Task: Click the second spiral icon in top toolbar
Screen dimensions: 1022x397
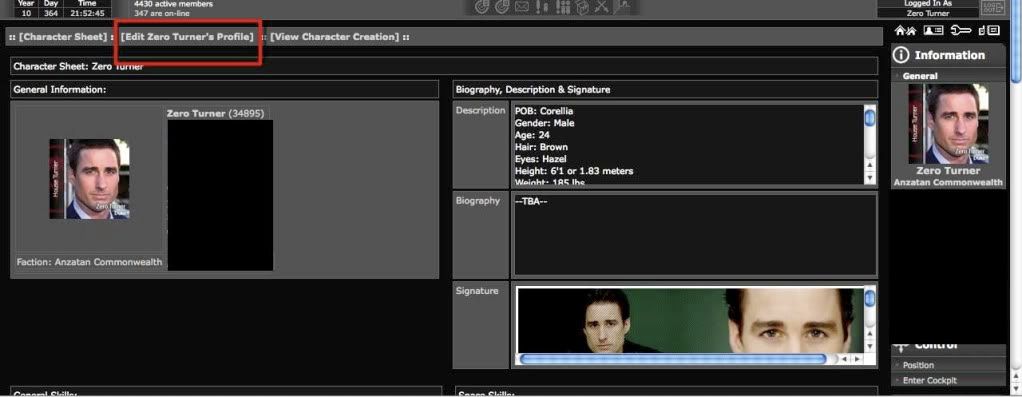Action: [x=502, y=7]
